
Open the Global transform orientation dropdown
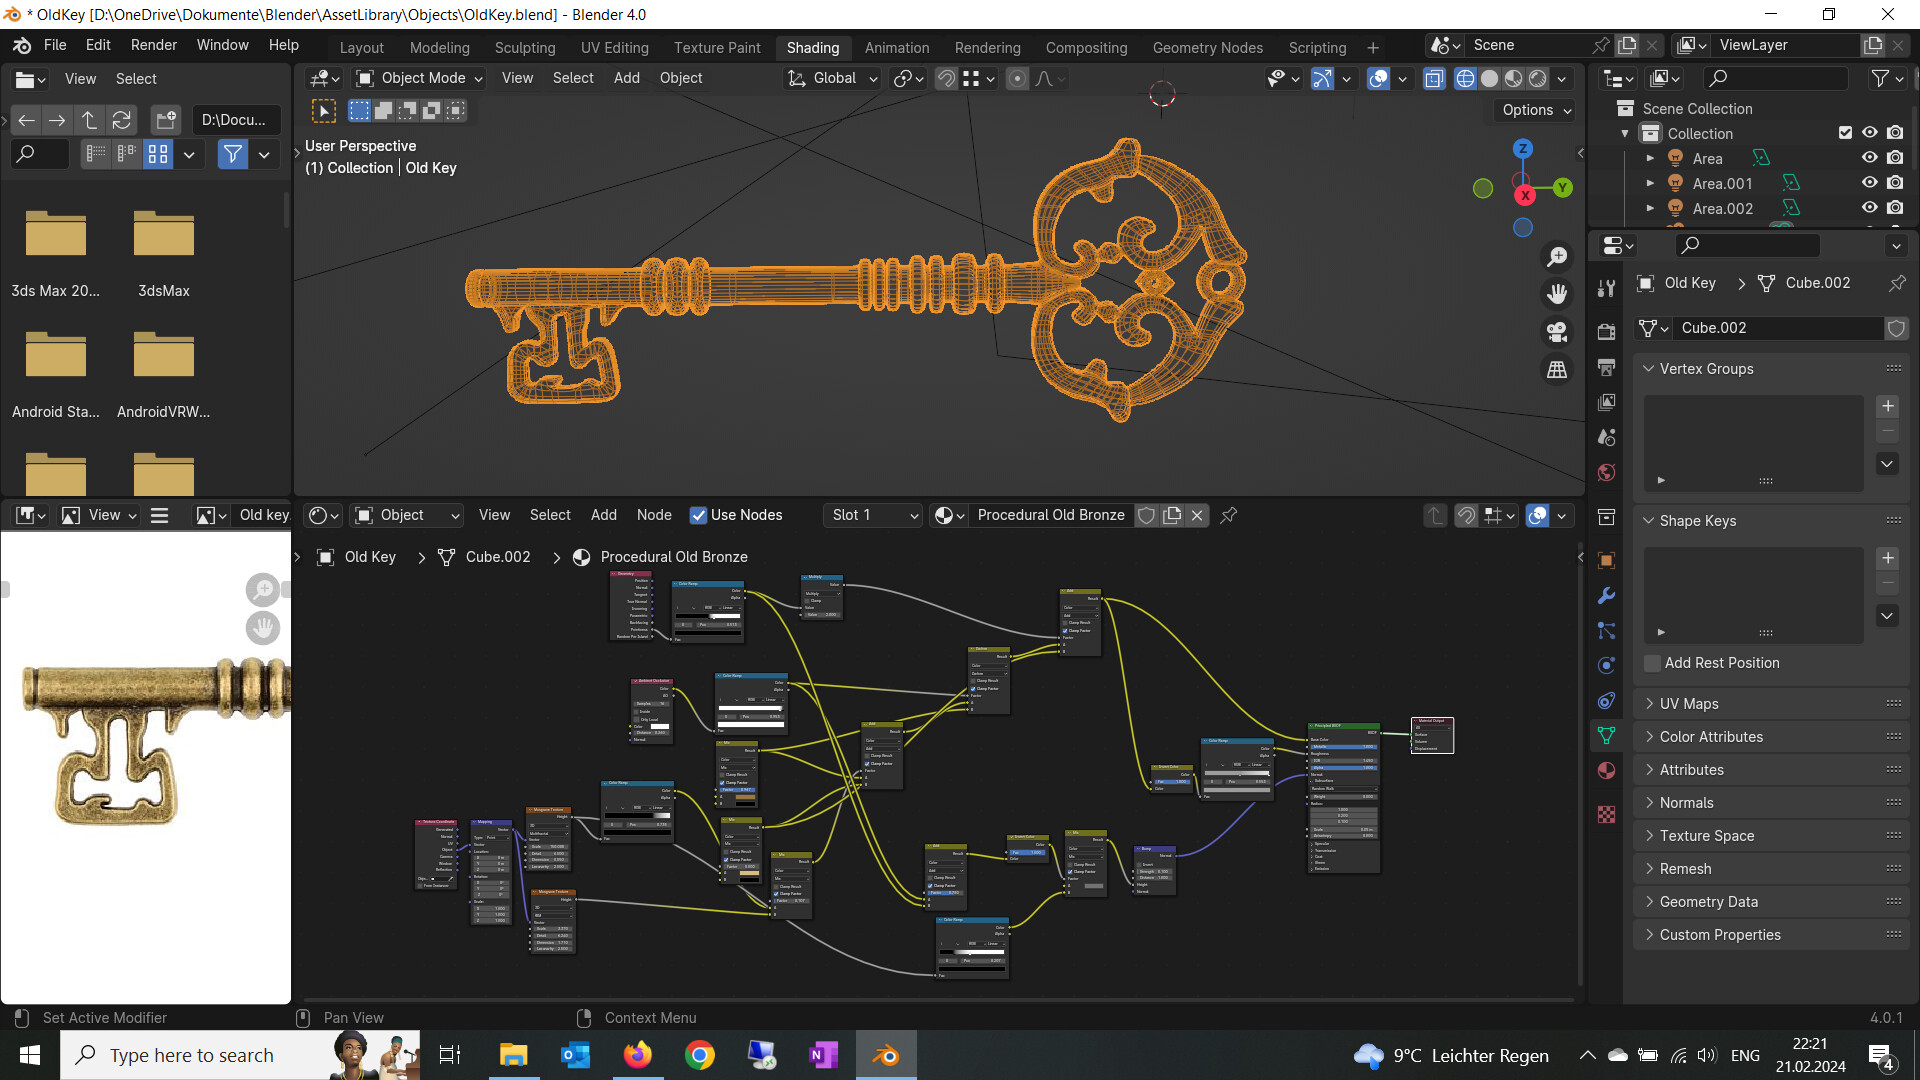[x=833, y=78]
